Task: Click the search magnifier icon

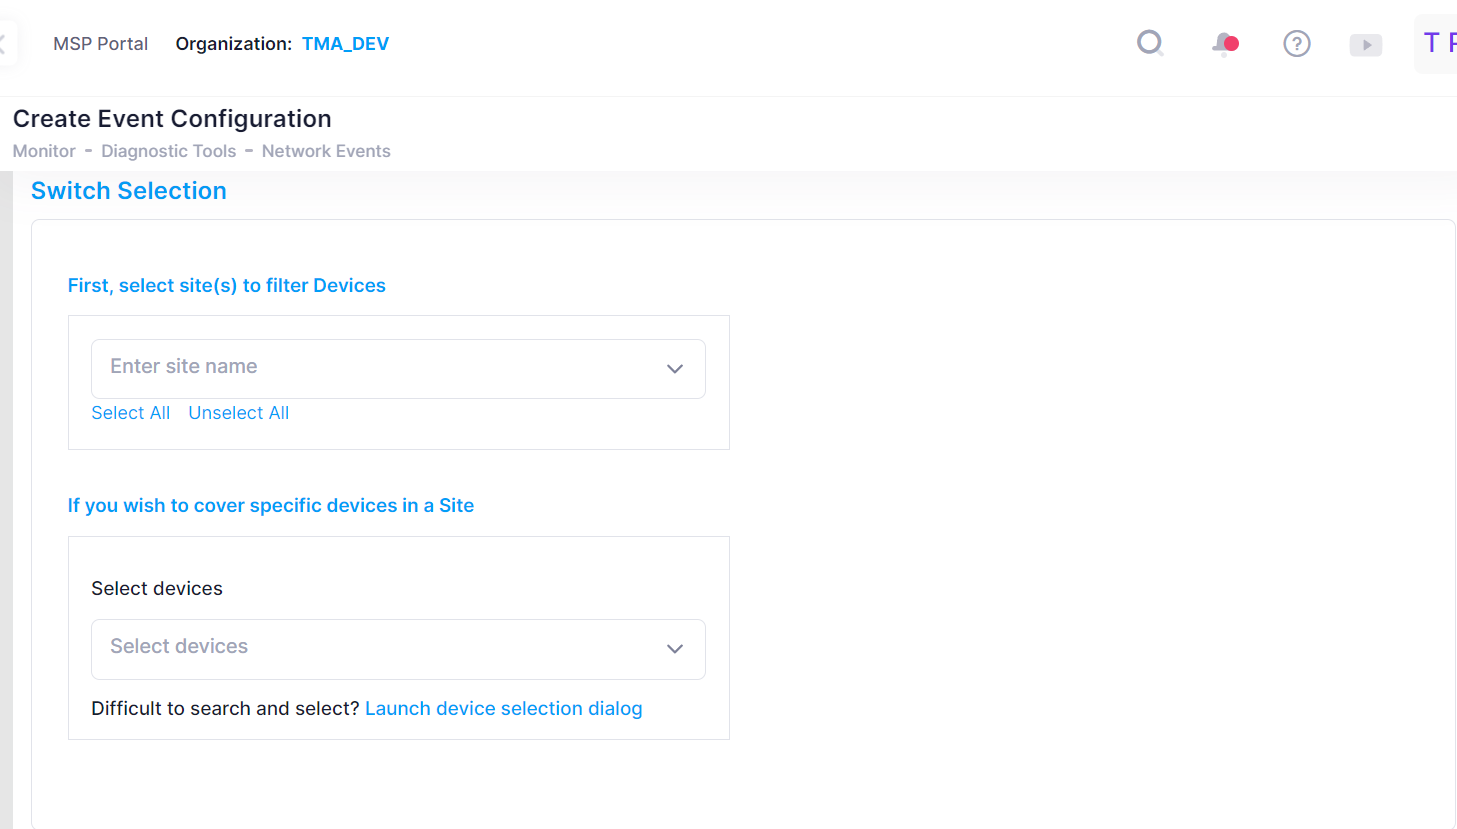Action: 1150,43
